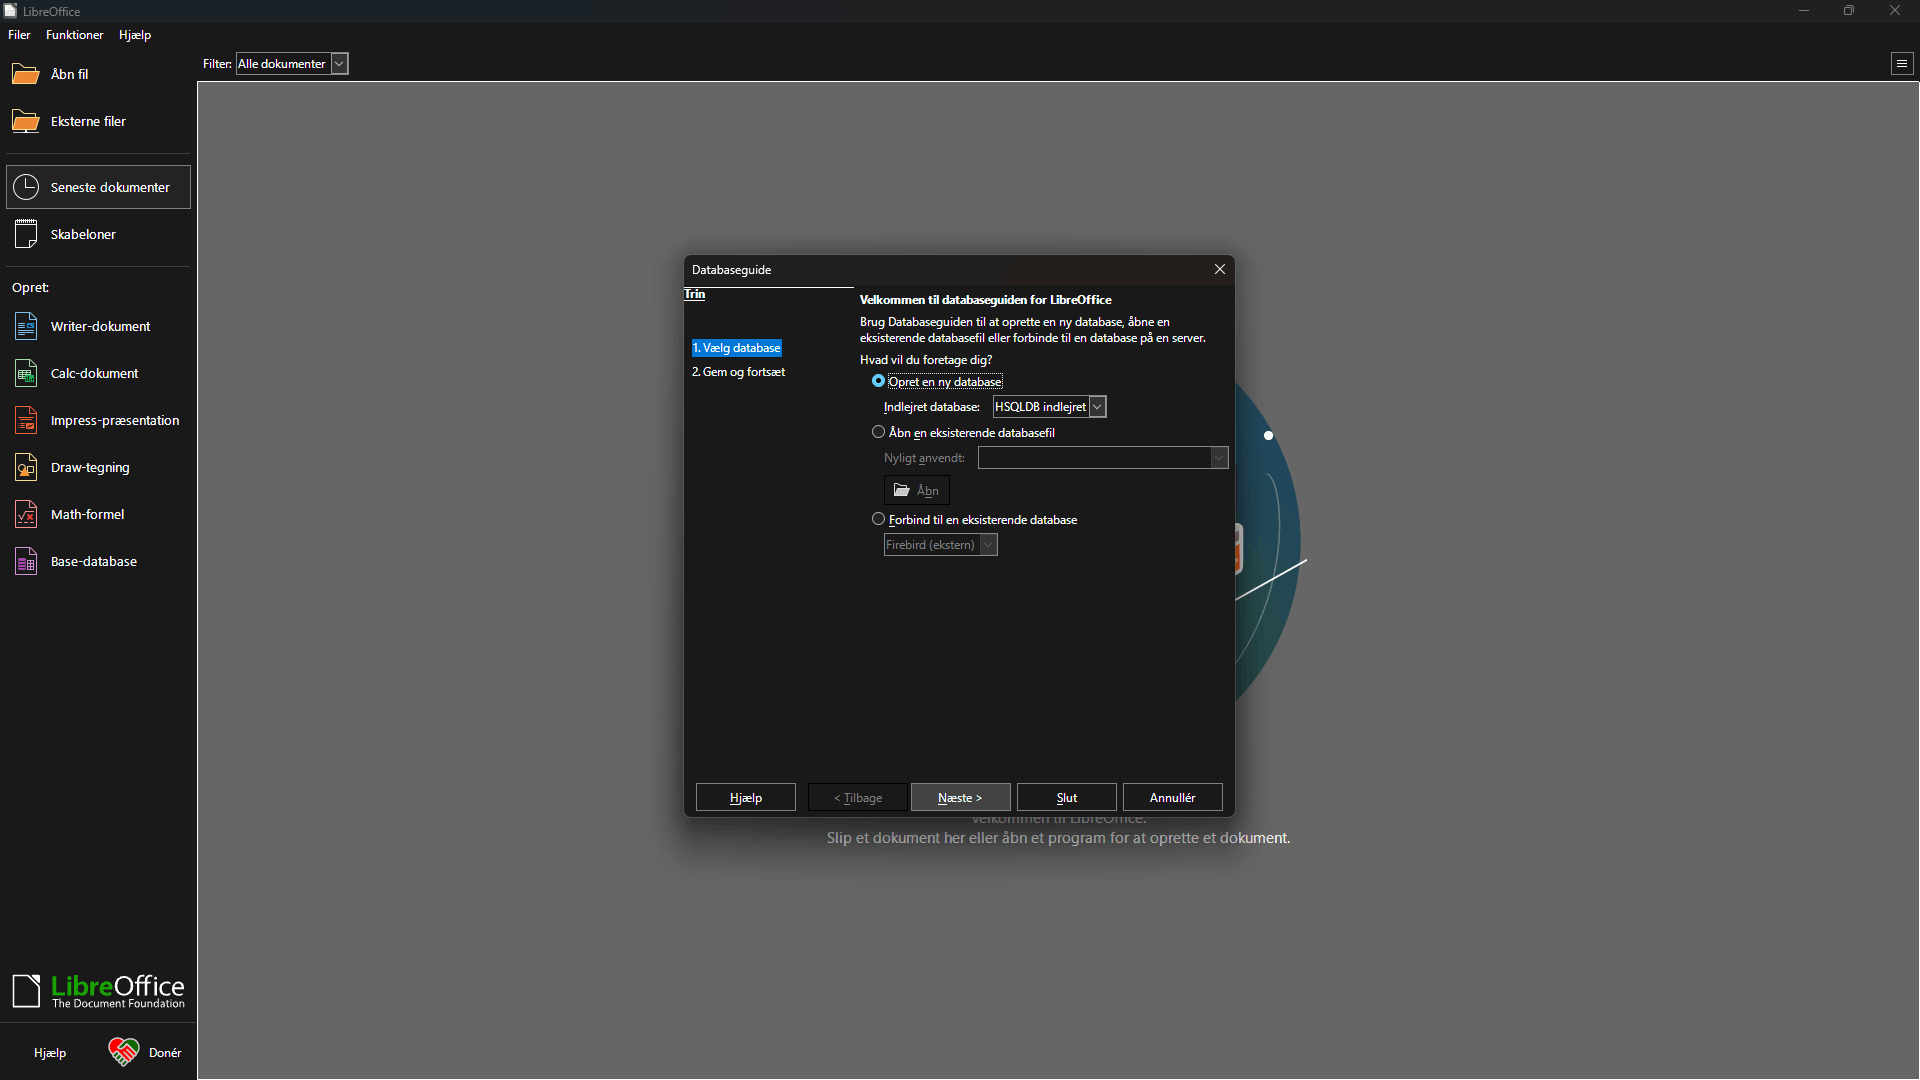
Task: Click the 'Næste >' button
Action: (960, 797)
